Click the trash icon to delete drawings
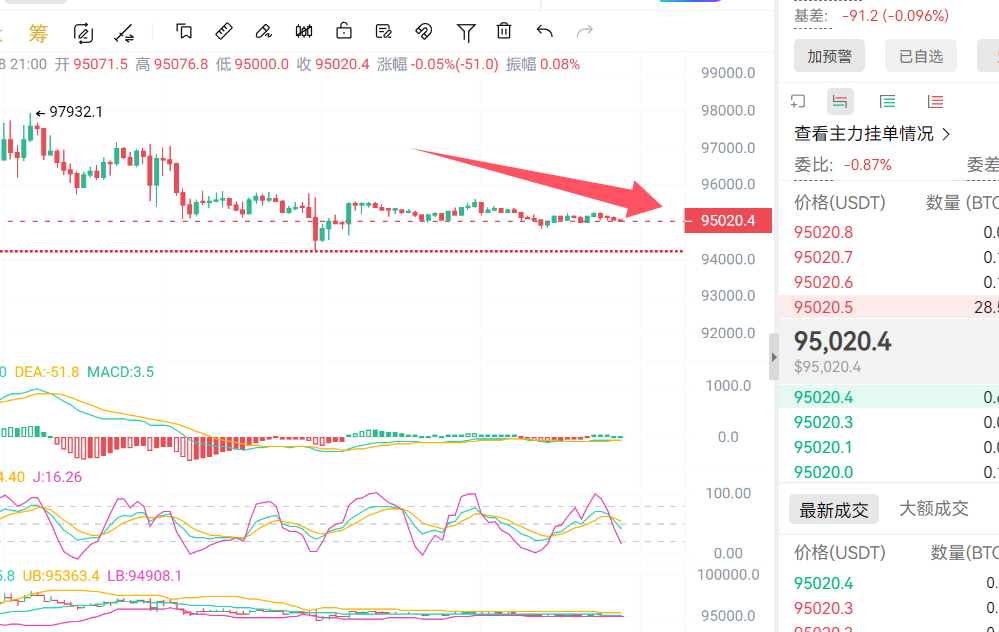 tap(505, 32)
